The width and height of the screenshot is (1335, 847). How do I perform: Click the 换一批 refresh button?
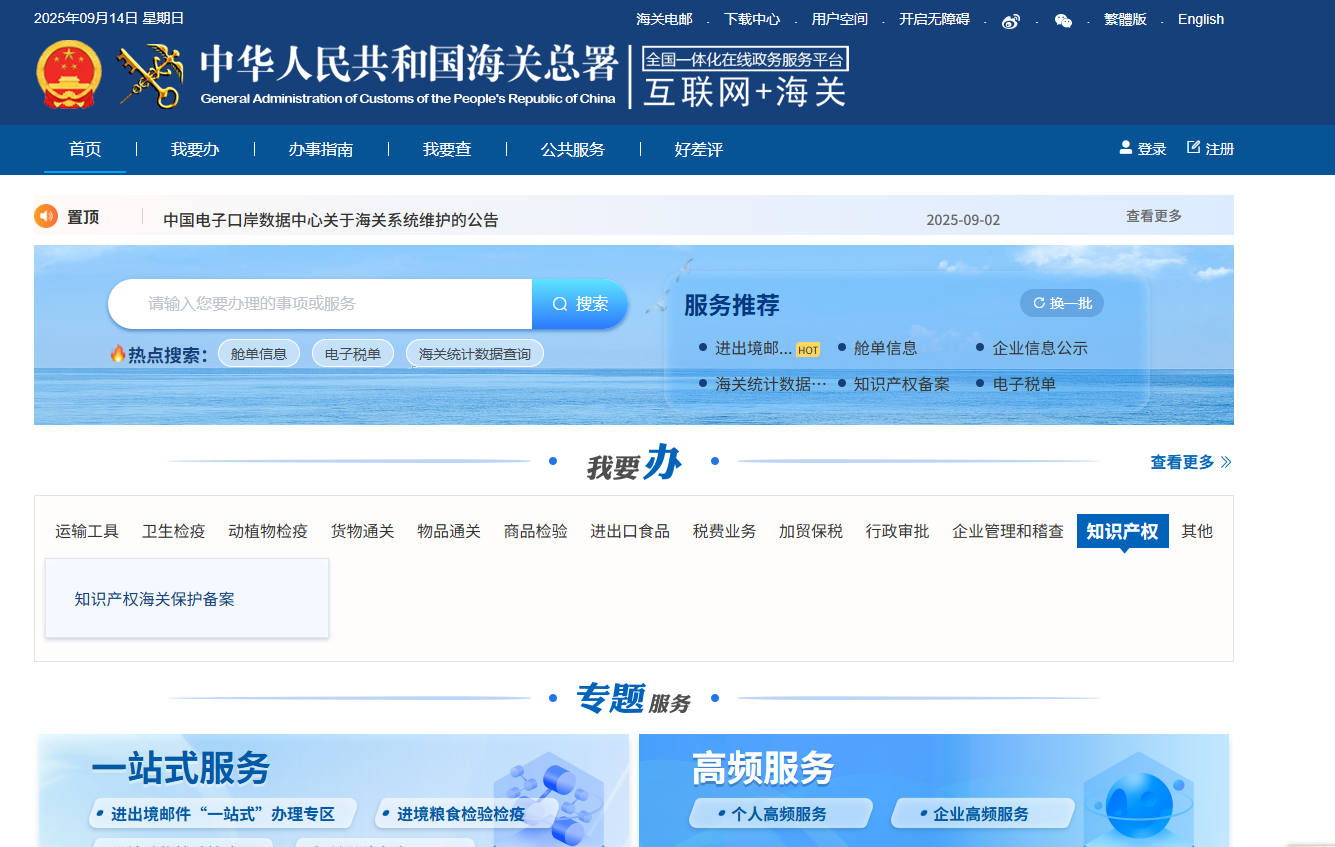tap(1062, 303)
